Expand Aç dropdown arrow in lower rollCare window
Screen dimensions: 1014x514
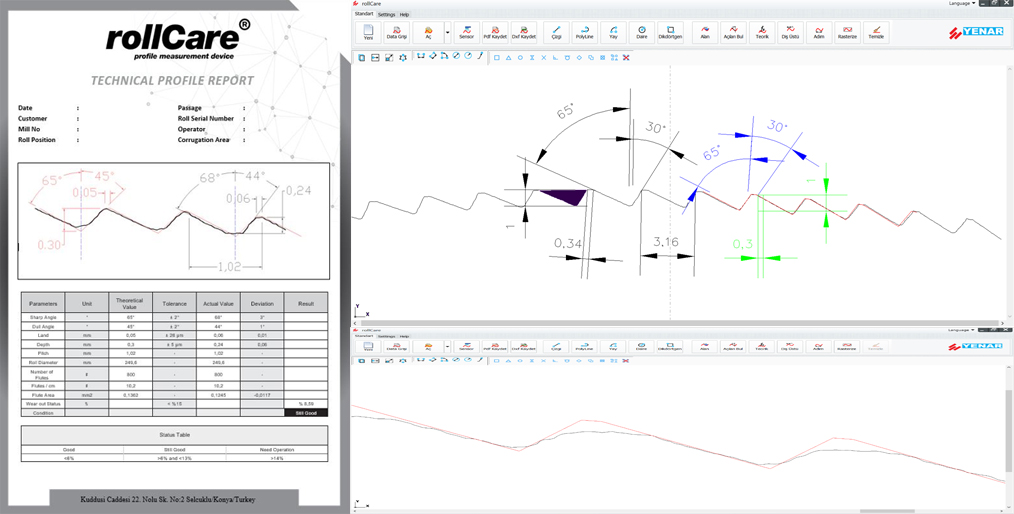[x=448, y=347]
